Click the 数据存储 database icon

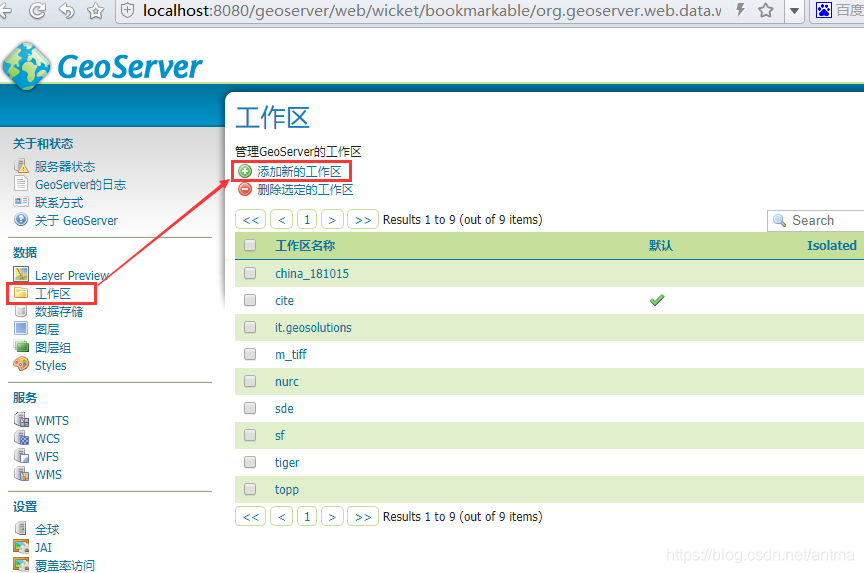pyautogui.click(x=21, y=311)
